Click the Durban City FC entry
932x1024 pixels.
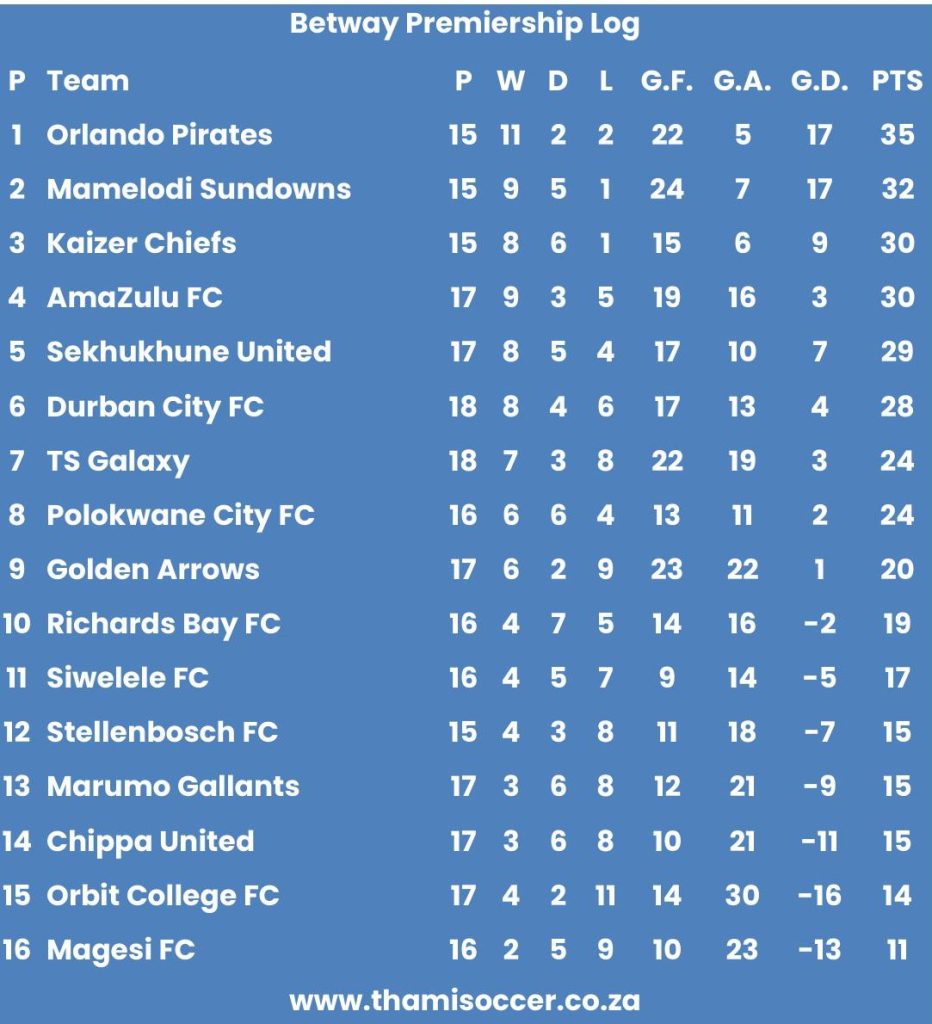click(155, 407)
